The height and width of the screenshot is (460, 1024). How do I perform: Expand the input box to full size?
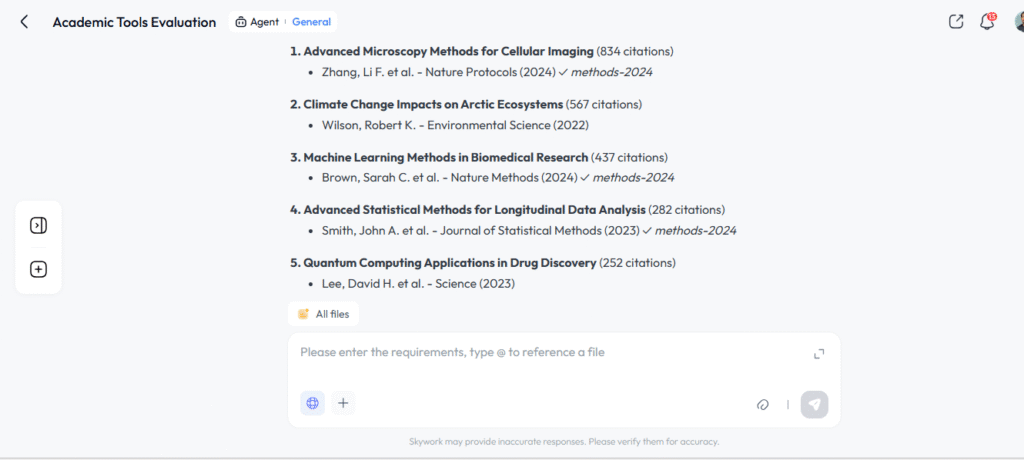819,353
